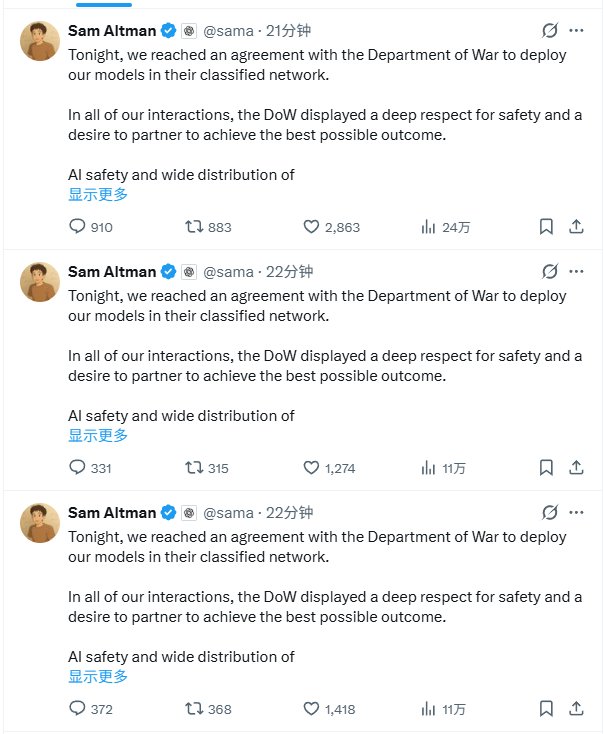Expand first tweet with 显示更多

click(98, 195)
